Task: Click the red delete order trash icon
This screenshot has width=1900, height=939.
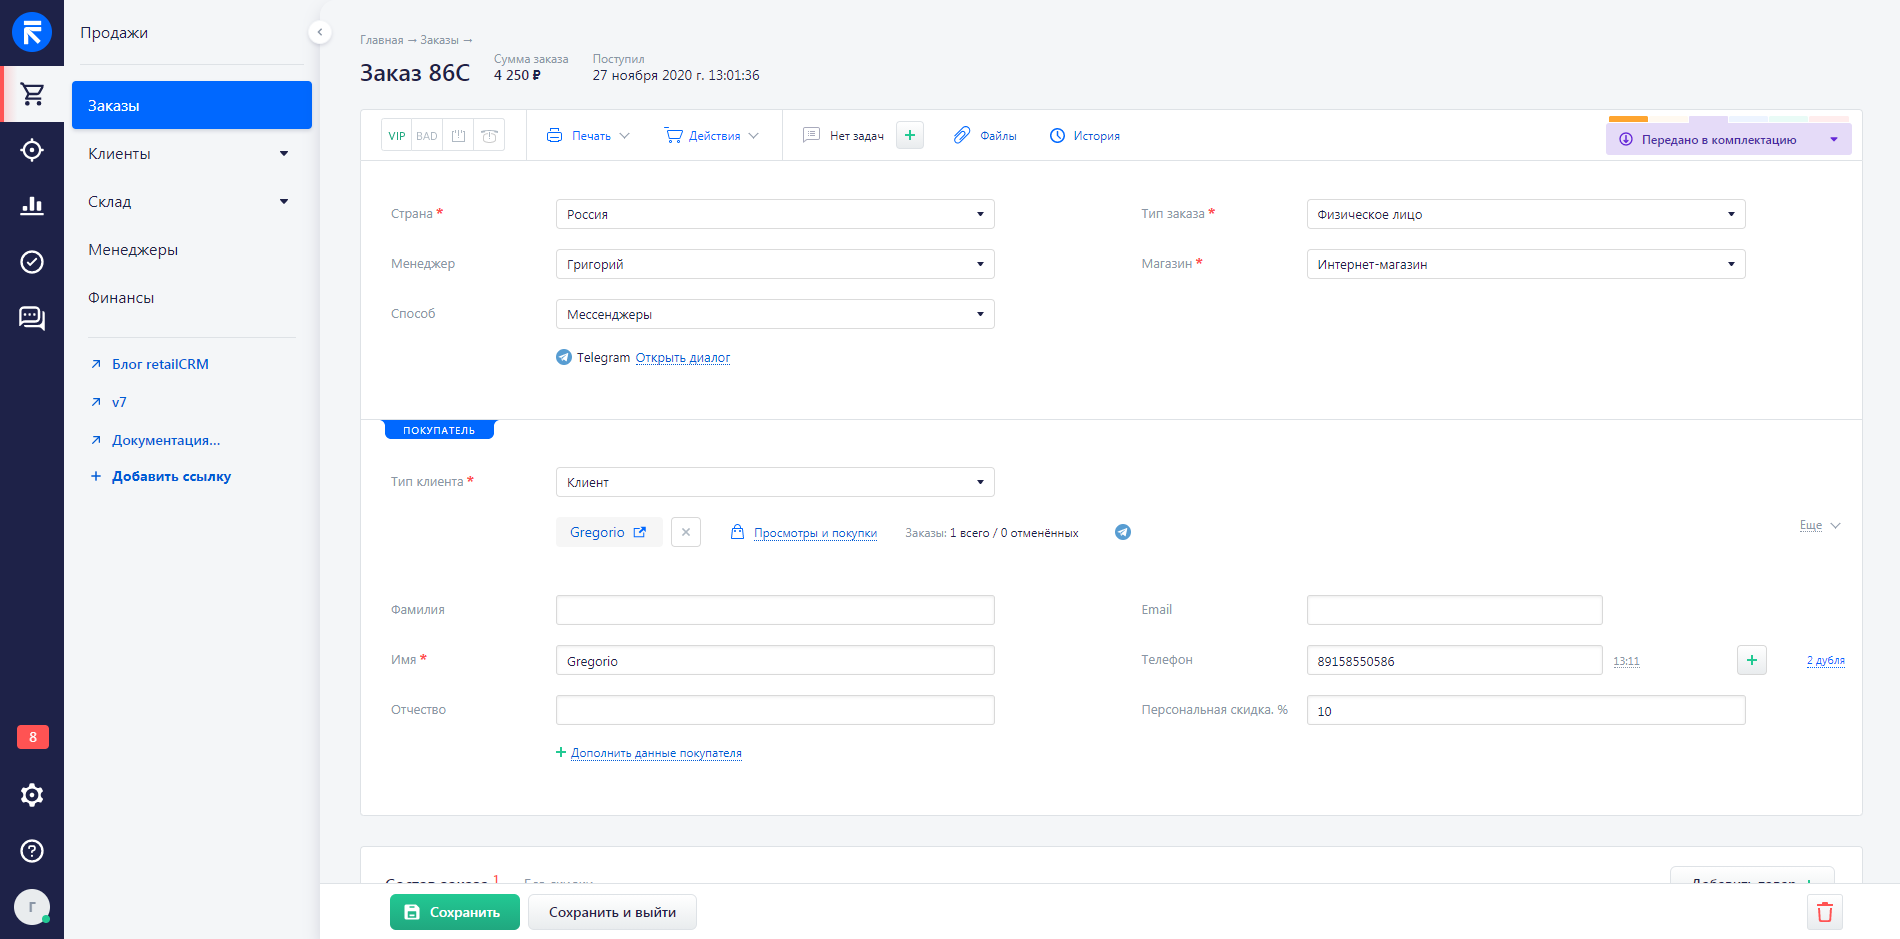Action: 1824,912
